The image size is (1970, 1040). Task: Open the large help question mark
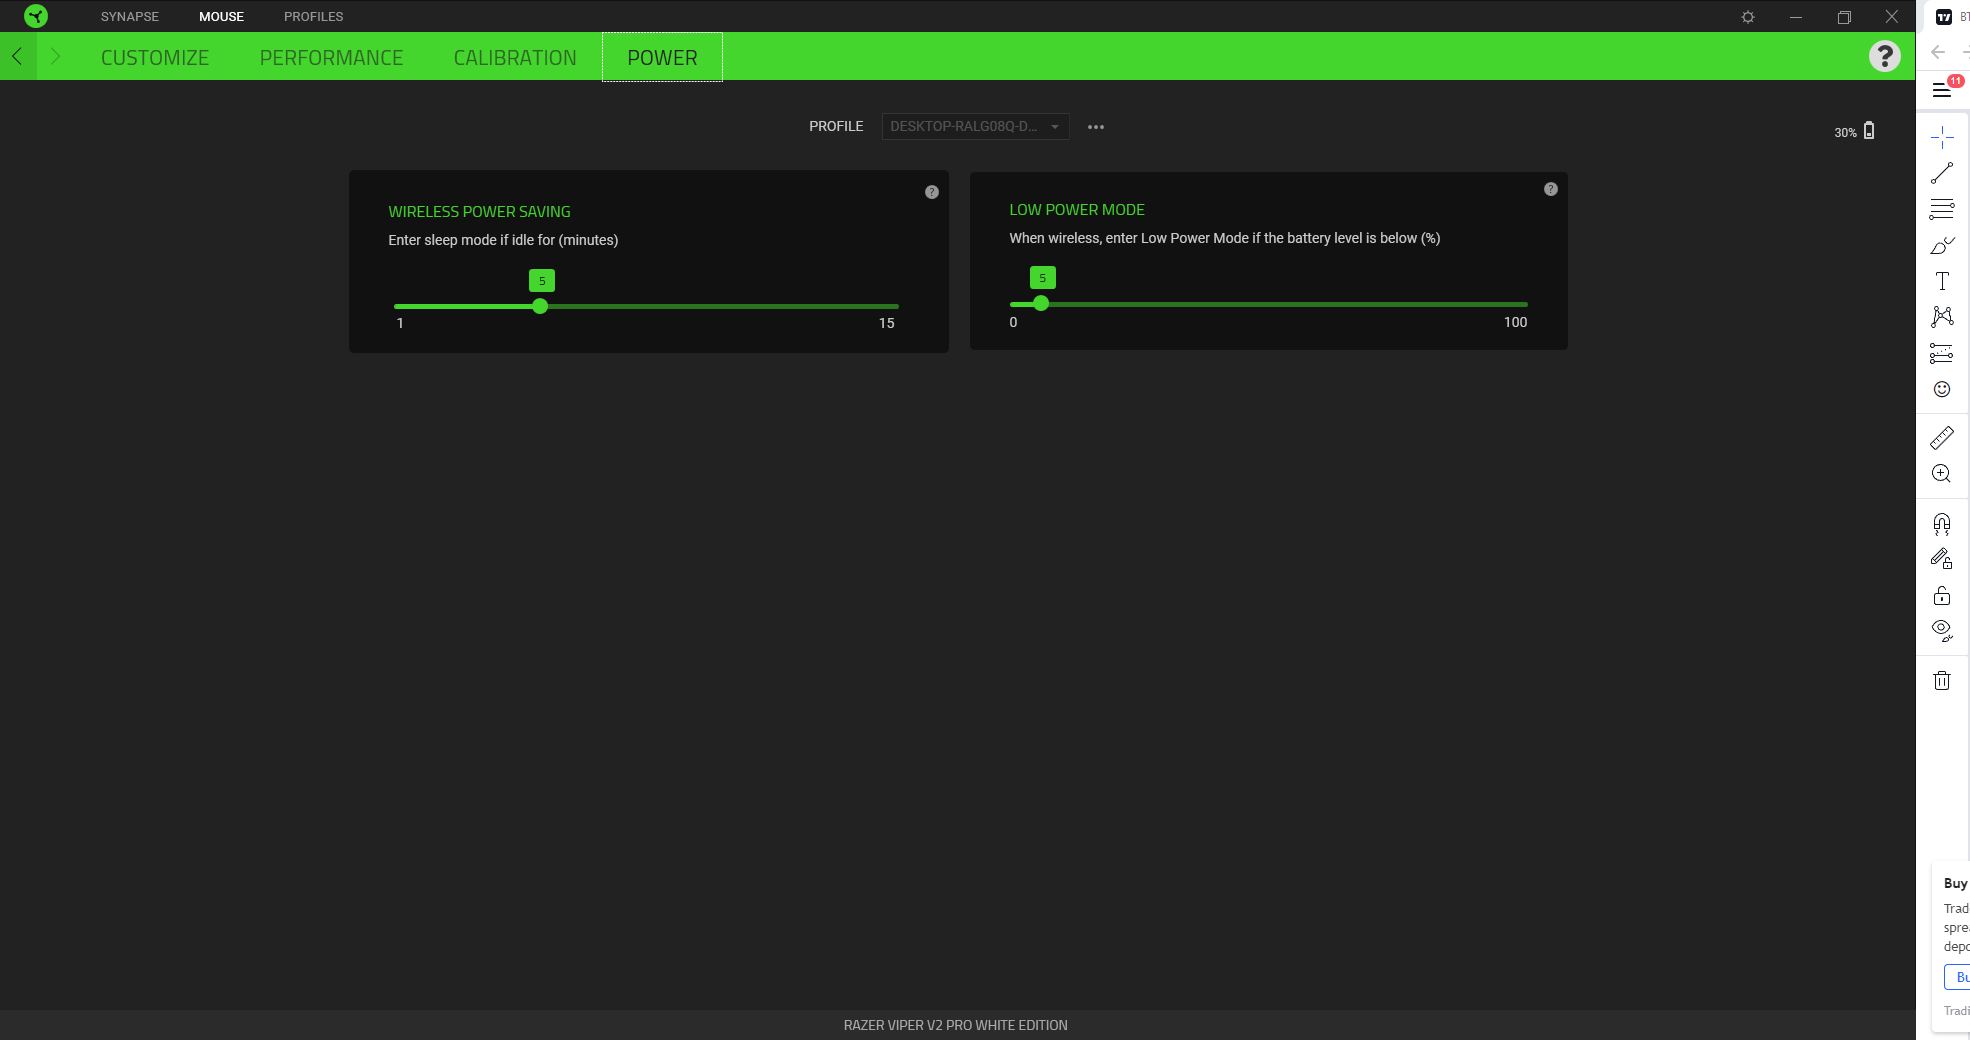pos(1884,56)
